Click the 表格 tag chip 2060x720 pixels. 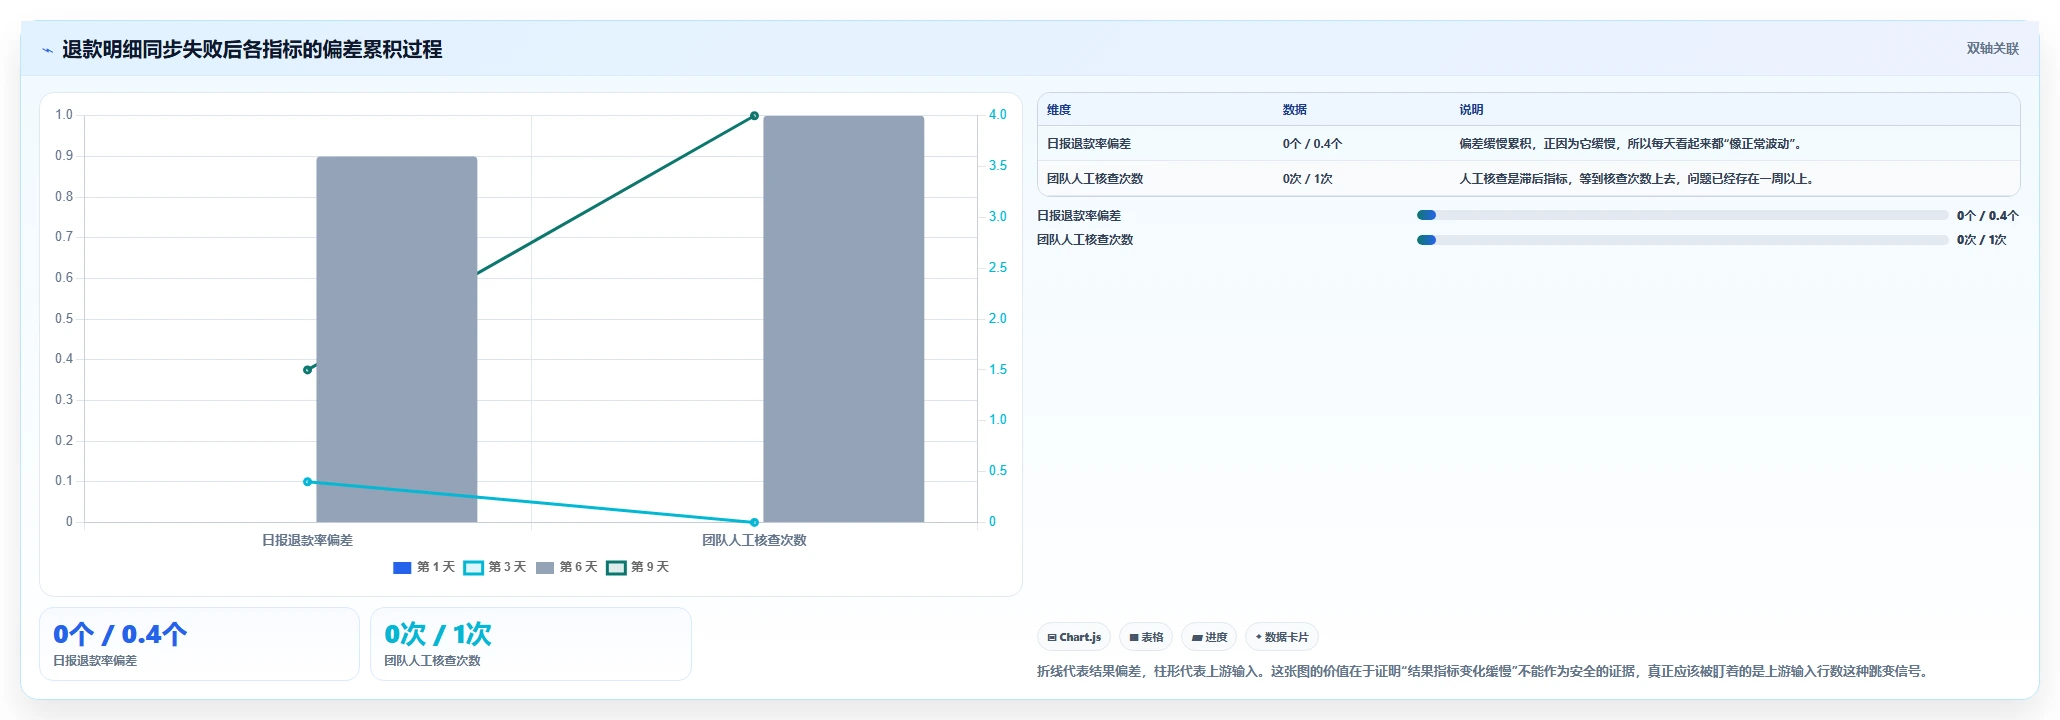(1146, 637)
